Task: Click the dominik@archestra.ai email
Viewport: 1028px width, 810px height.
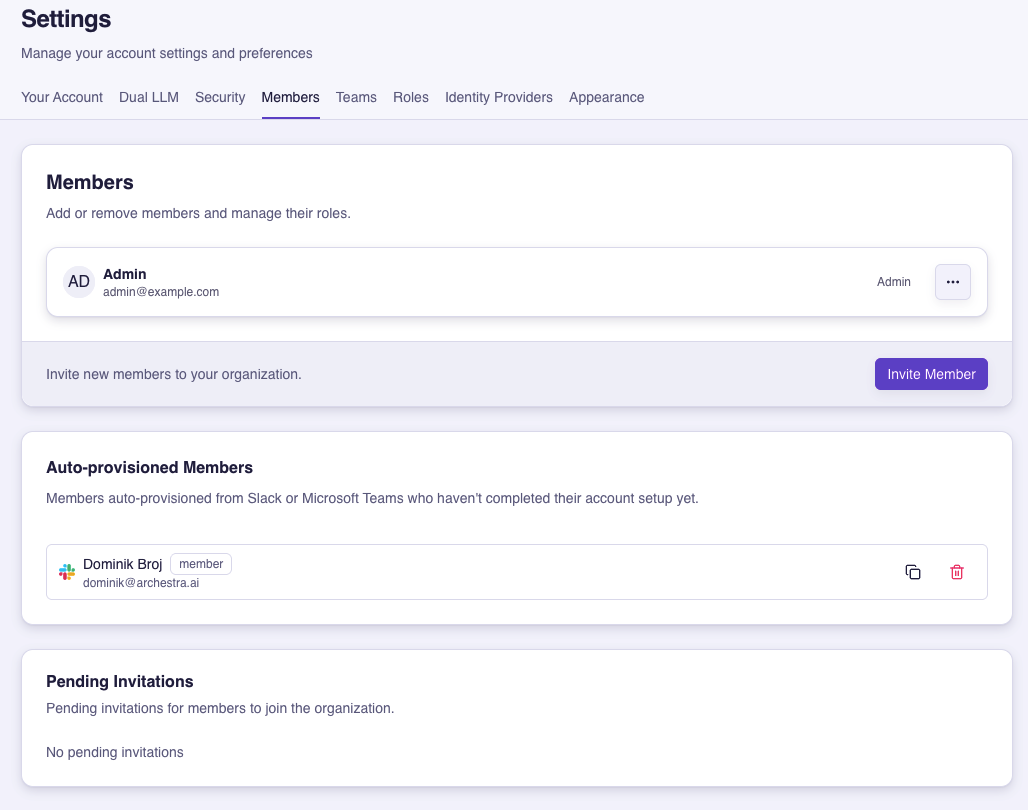Action: pos(141,583)
